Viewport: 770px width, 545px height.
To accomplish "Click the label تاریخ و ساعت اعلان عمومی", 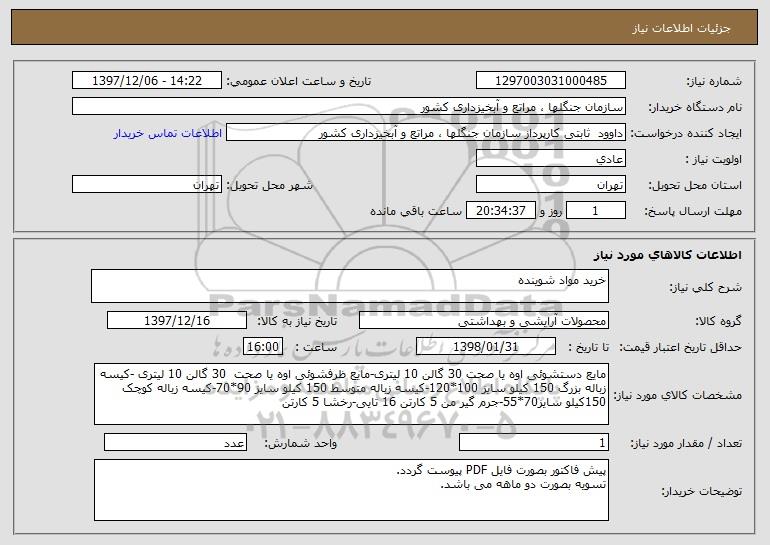I will click(x=299, y=81).
